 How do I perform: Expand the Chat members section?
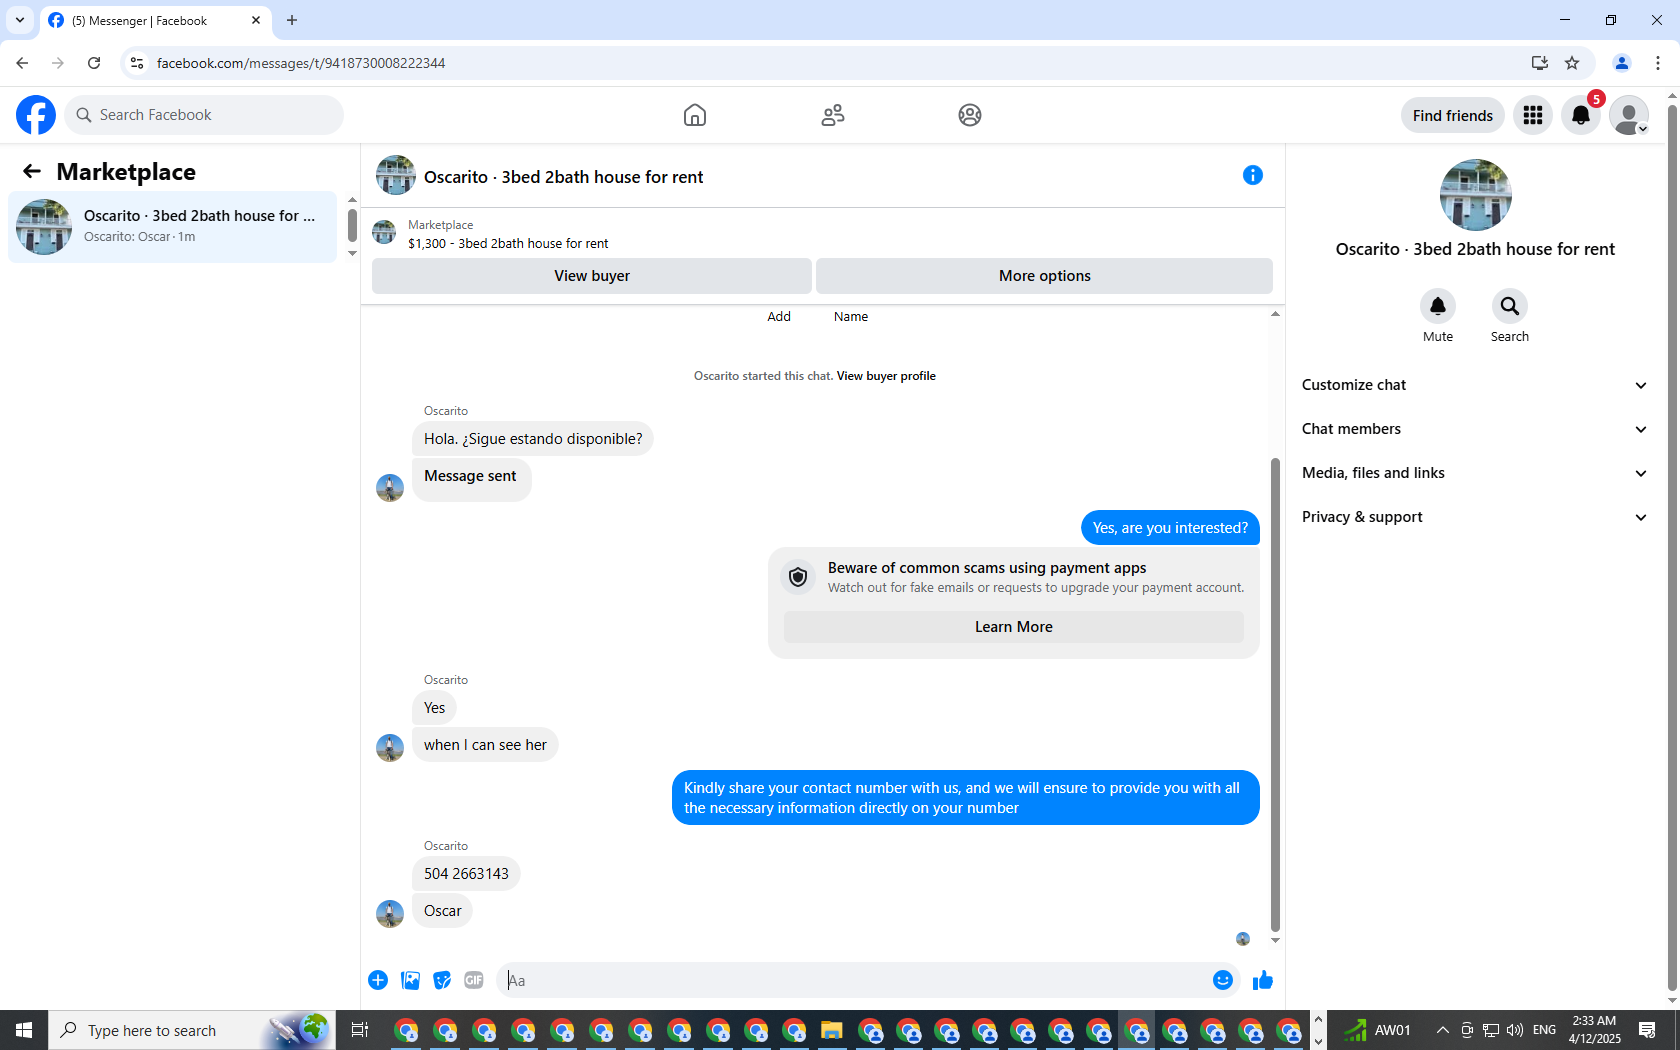point(1475,429)
